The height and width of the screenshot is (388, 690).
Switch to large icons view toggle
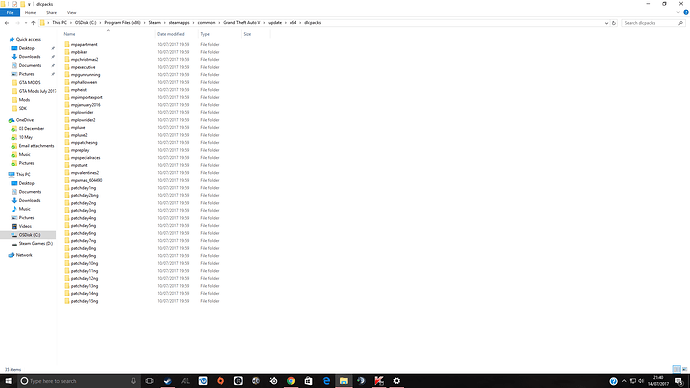684,369
